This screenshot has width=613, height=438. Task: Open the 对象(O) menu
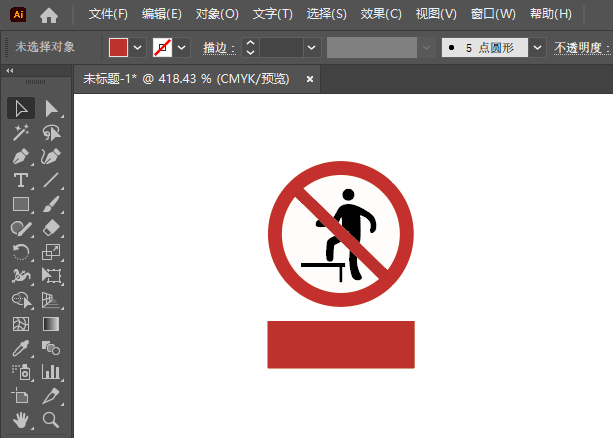click(217, 14)
